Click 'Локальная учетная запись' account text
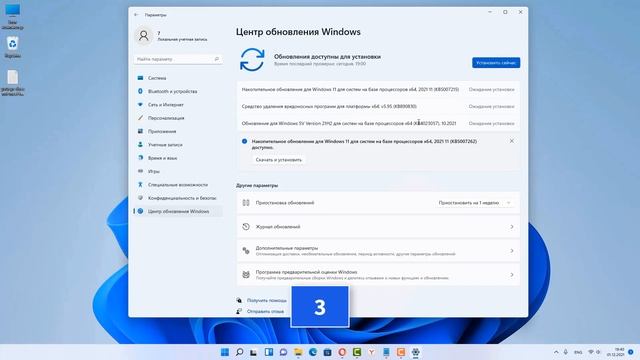Image resolution: width=640 pixels, height=360 pixels. coord(182,40)
